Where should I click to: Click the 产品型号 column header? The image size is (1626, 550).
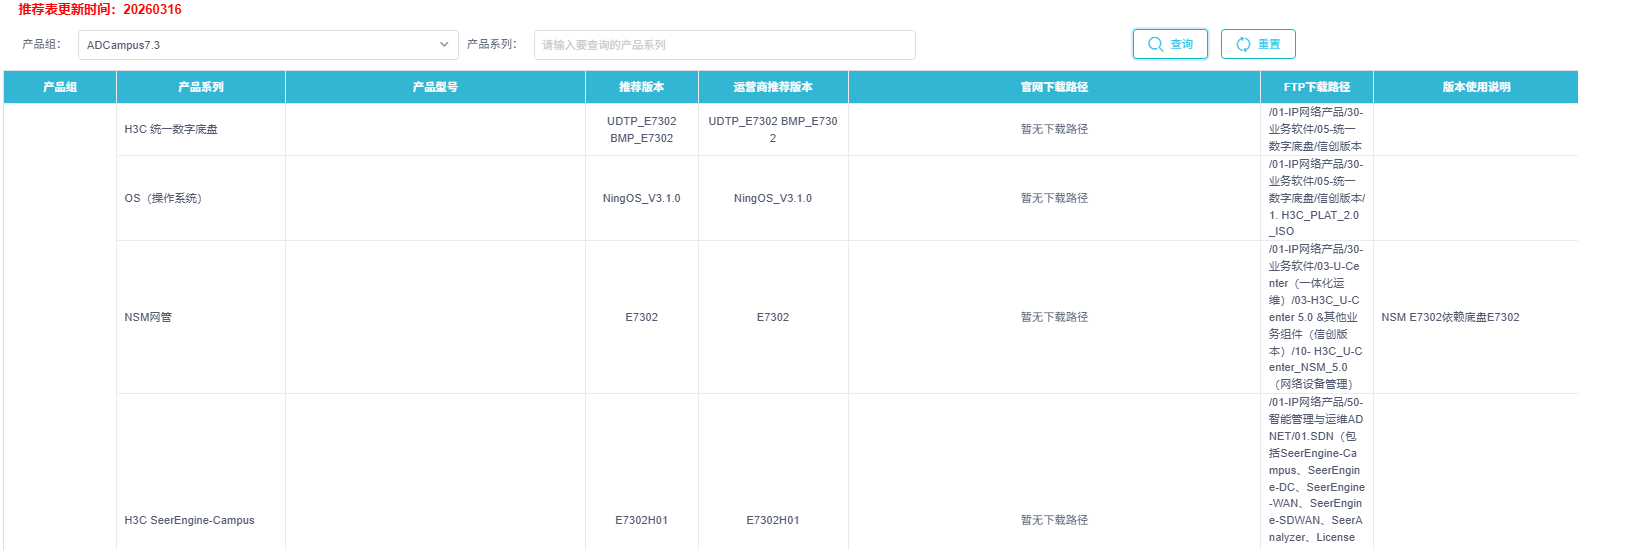click(435, 87)
